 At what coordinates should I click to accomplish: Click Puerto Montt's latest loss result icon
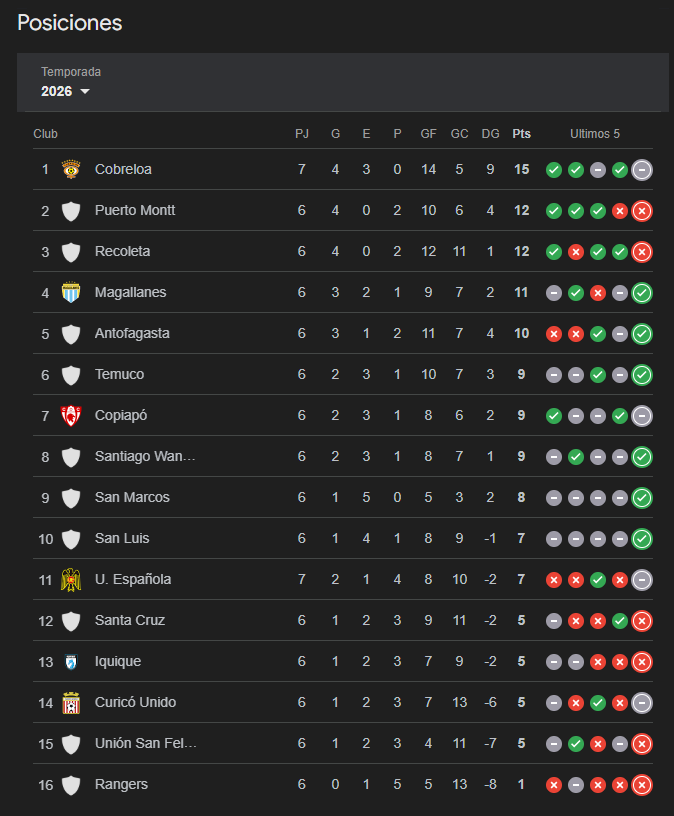click(642, 211)
